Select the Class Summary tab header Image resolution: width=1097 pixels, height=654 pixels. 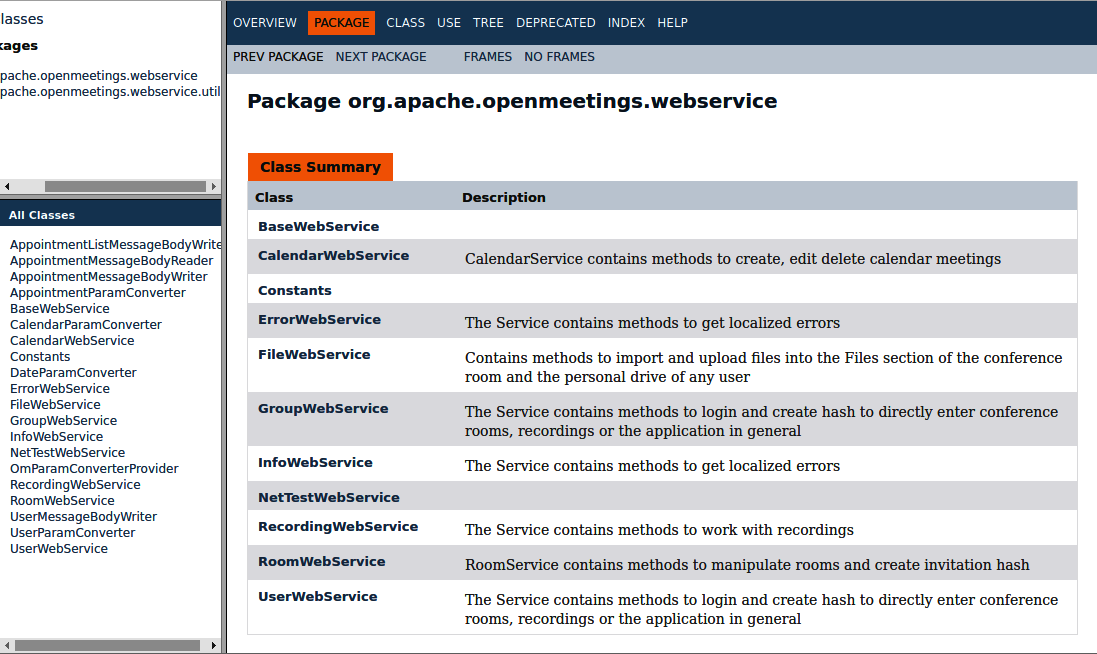point(320,167)
